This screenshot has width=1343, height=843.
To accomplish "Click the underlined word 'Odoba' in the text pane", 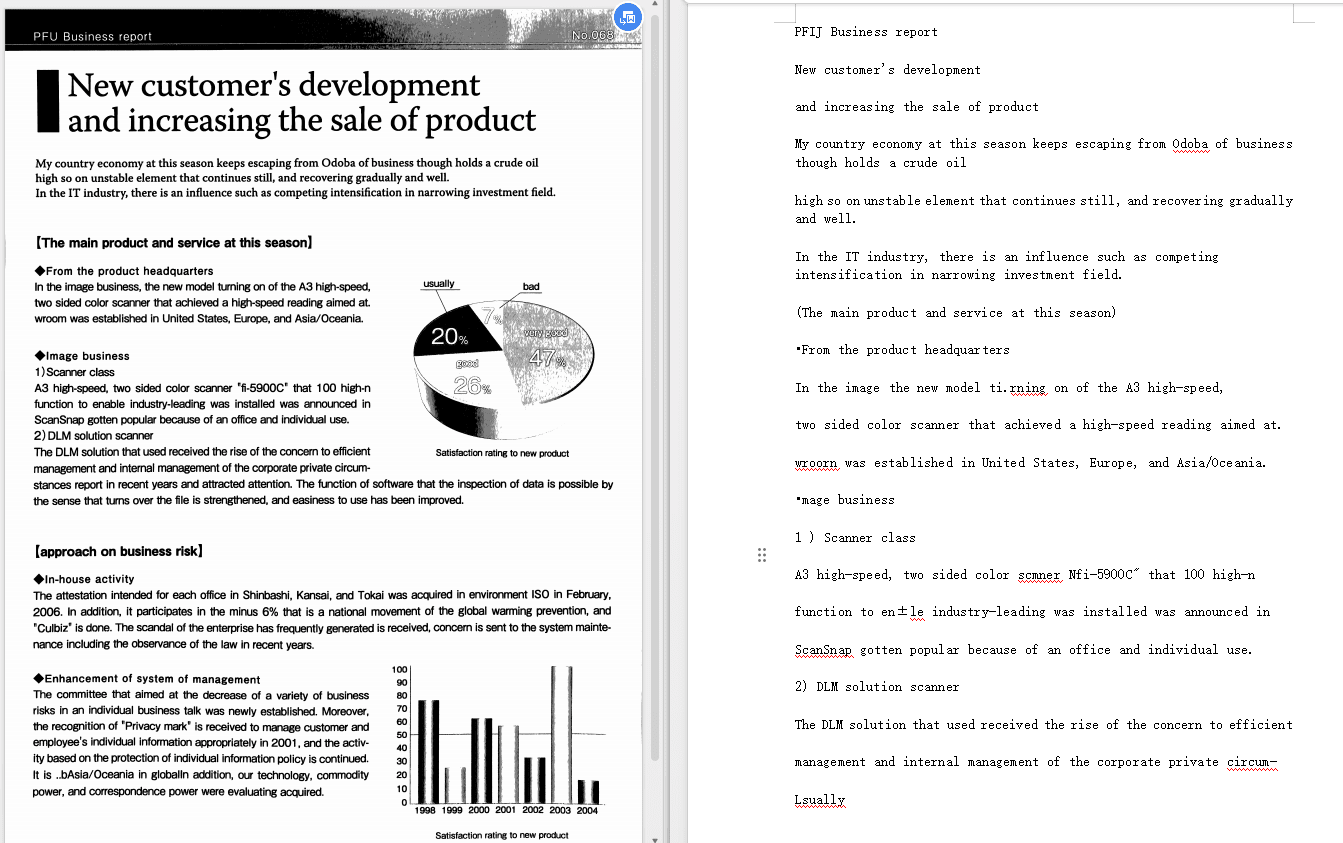I will coord(1190,144).
